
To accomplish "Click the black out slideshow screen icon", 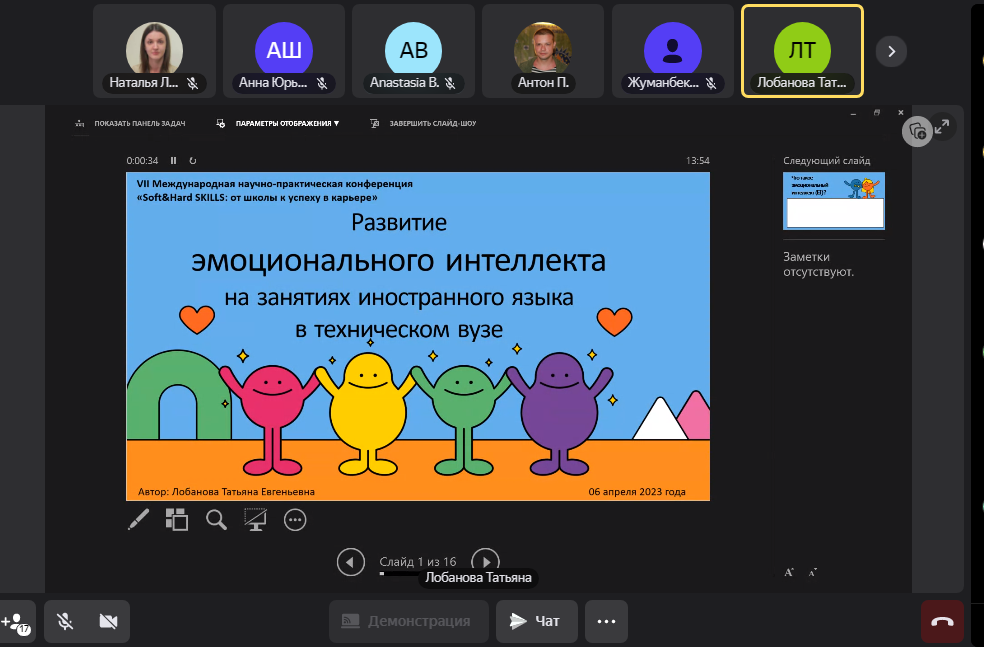I will click(256, 519).
